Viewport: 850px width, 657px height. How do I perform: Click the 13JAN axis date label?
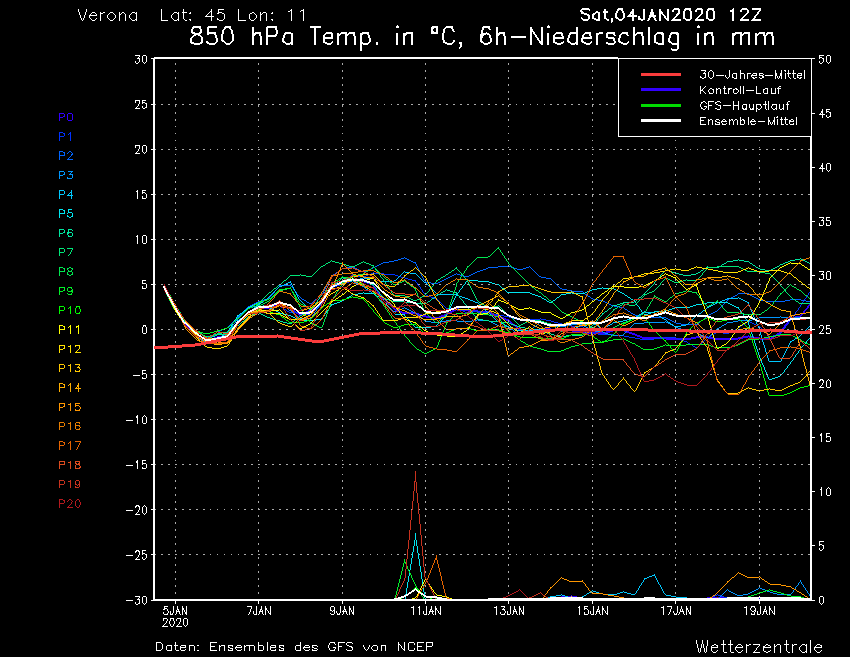(509, 611)
